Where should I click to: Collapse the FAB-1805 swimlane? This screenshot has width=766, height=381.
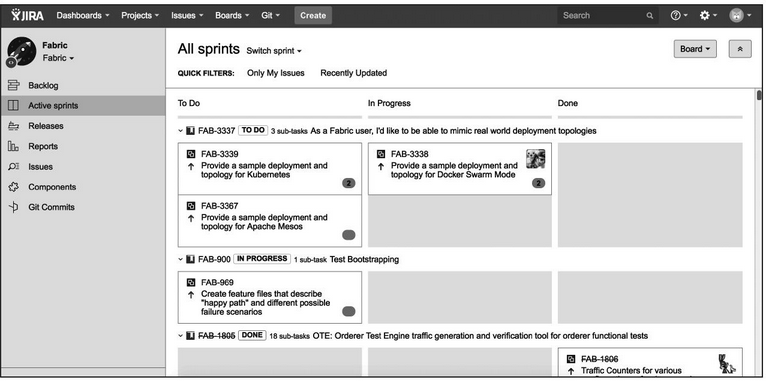(x=181, y=336)
